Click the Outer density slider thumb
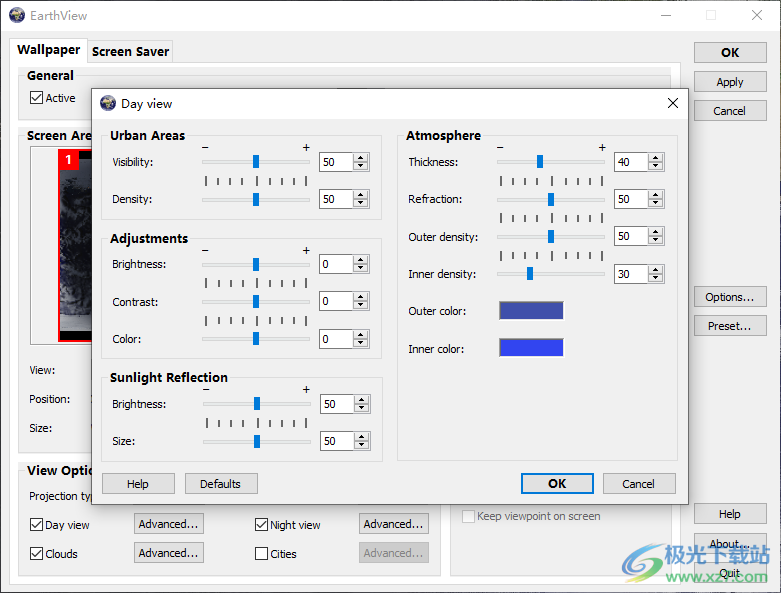This screenshot has width=781, height=593. 551,237
